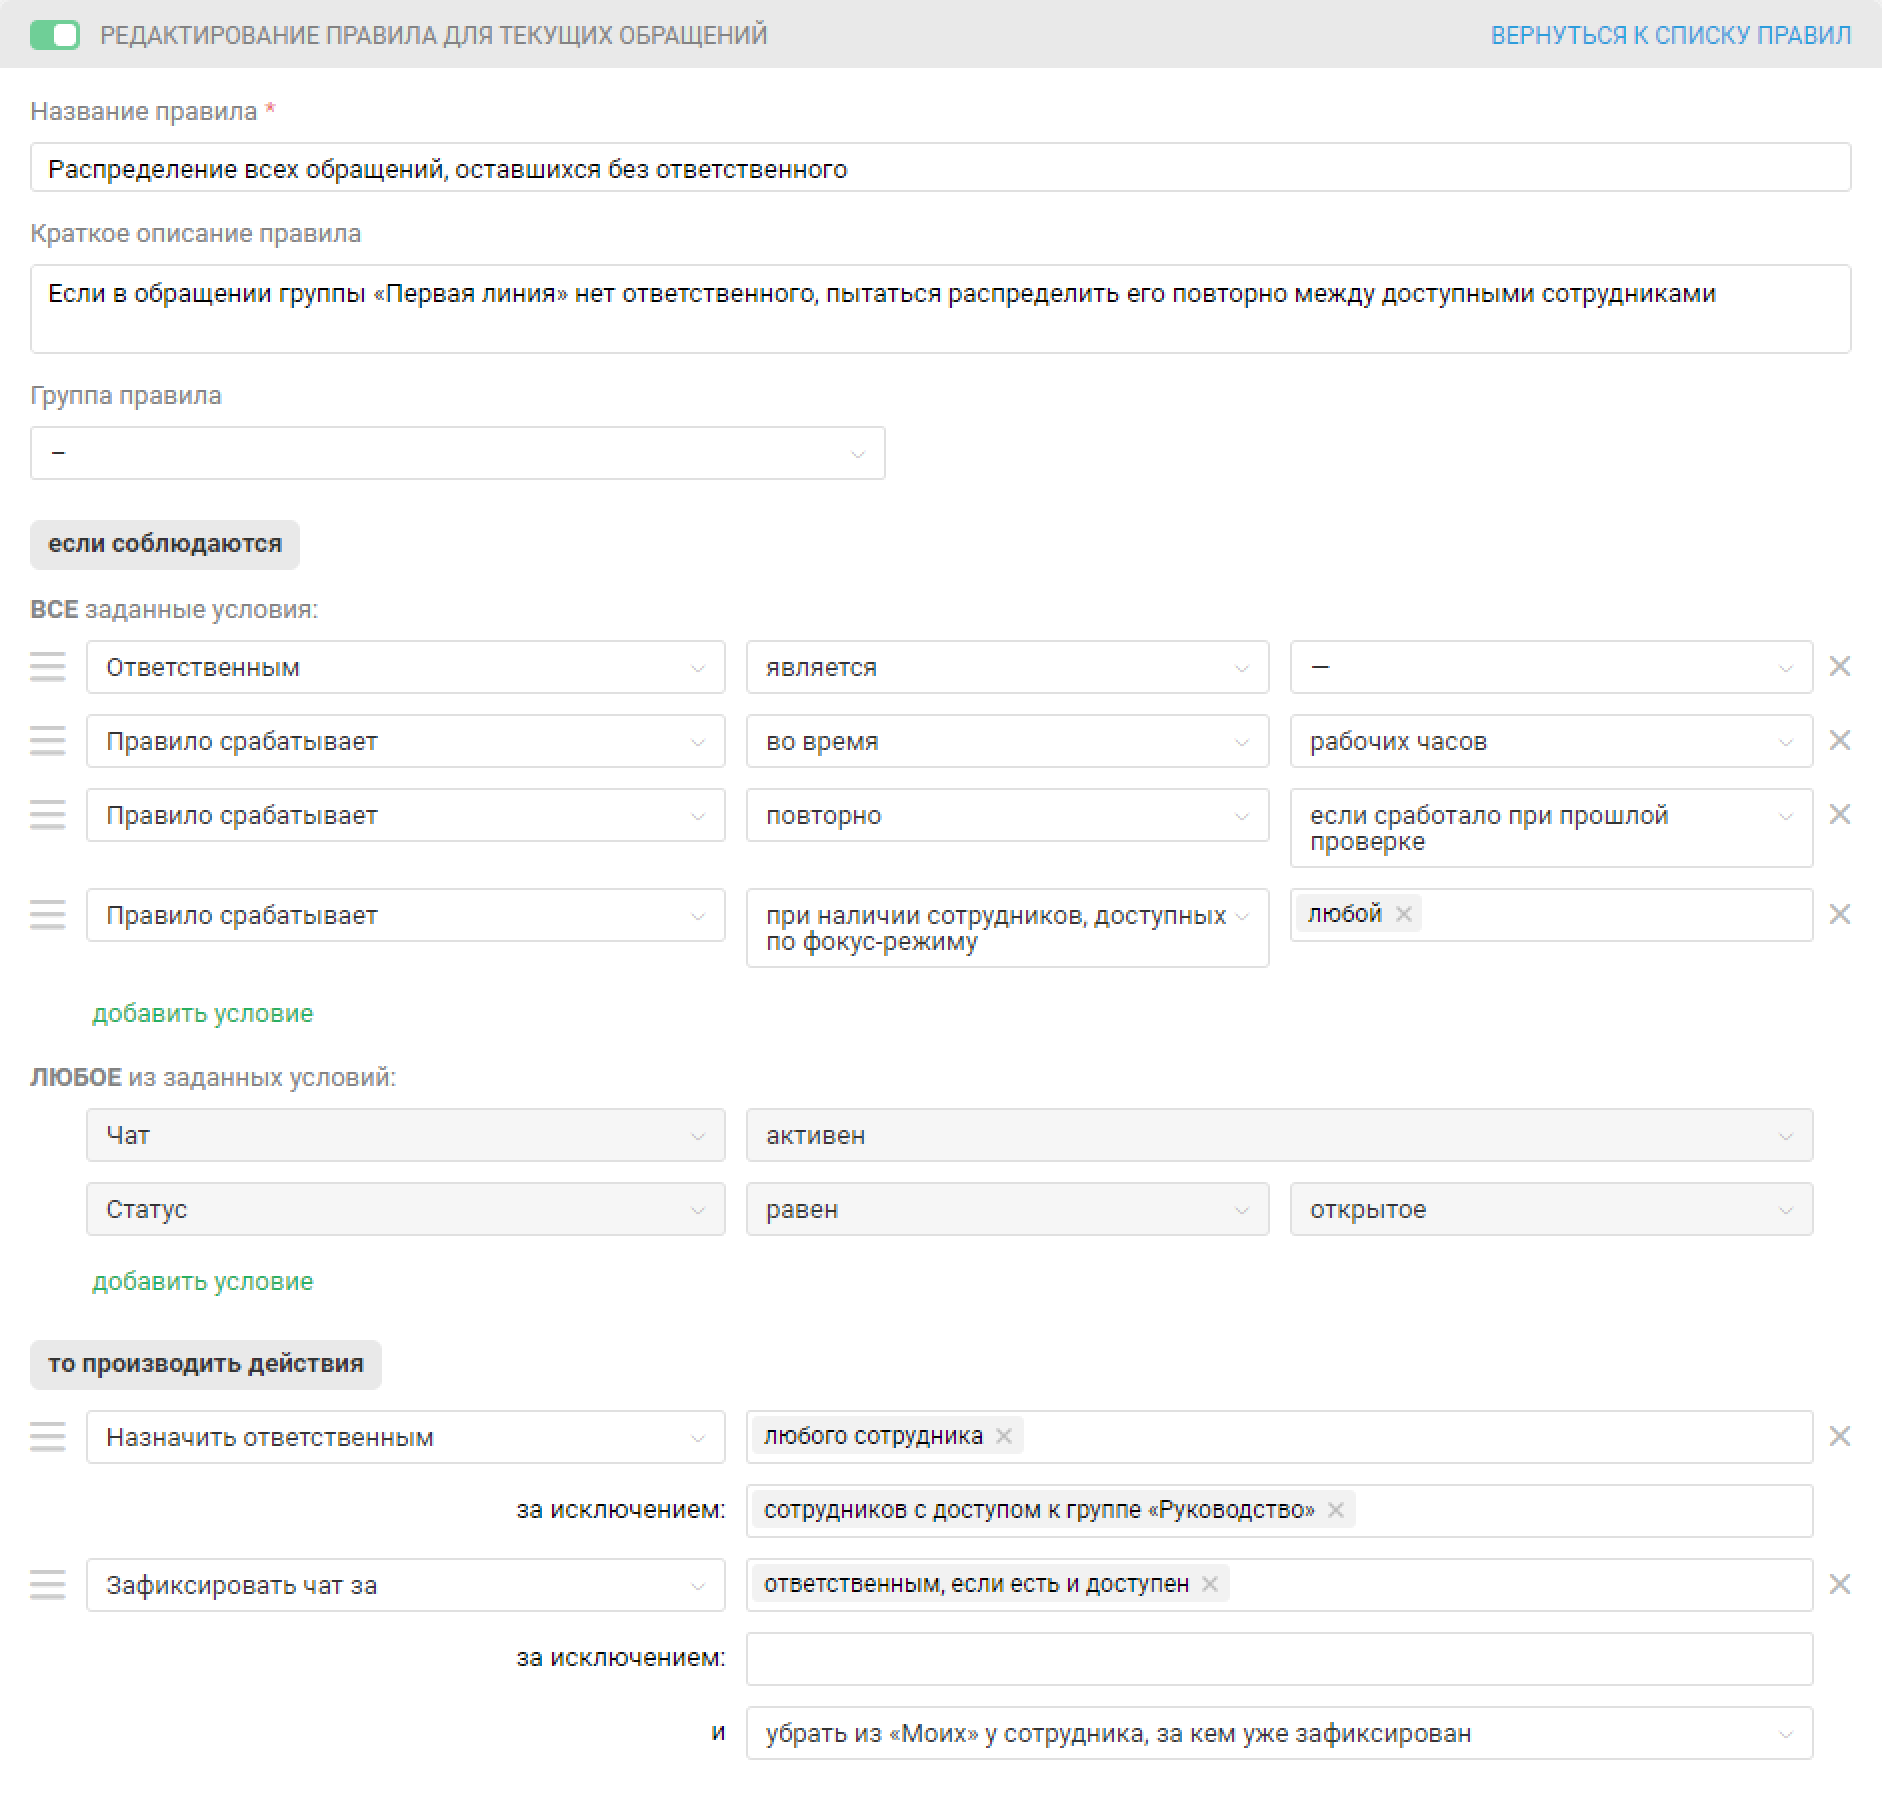Open the 'Группа правила' dropdown
This screenshot has width=1882, height=1794.
[x=457, y=453]
